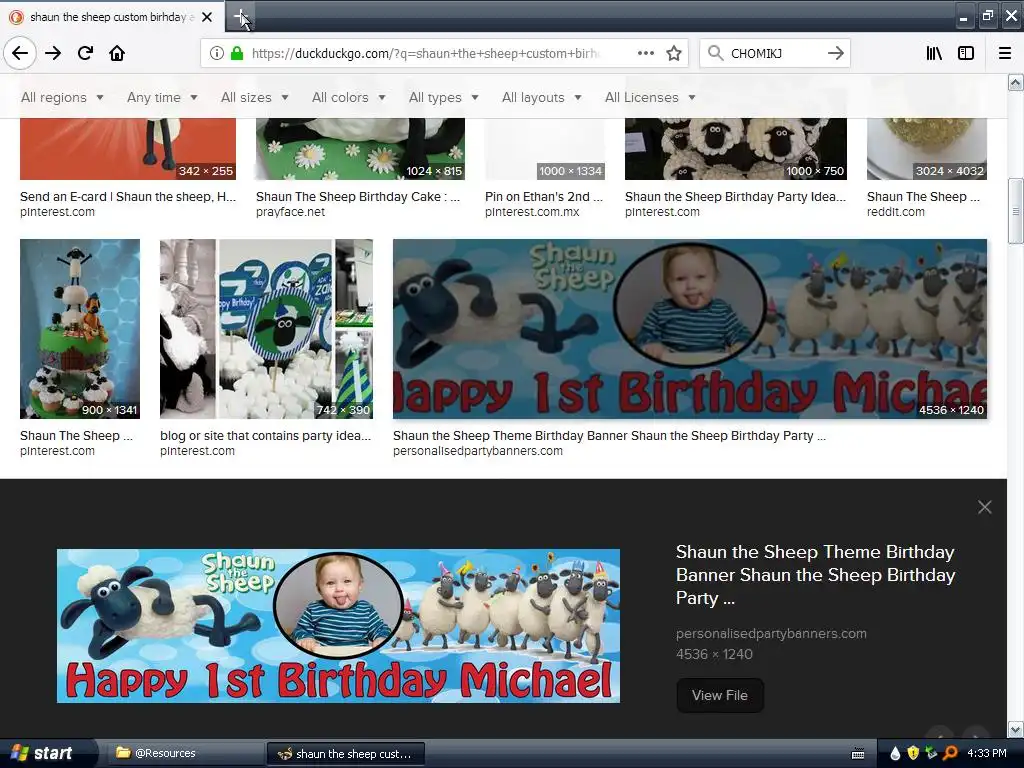This screenshot has width=1024, height=768.
Task: Click the page scrollbar down arrow
Action: point(1015,729)
